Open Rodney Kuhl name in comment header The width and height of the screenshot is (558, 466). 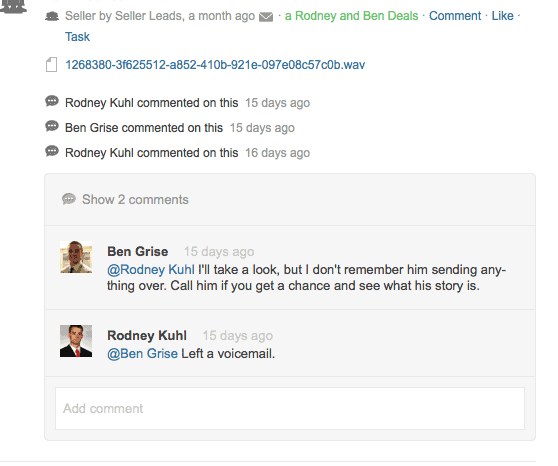pyautogui.click(x=147, y=335)
